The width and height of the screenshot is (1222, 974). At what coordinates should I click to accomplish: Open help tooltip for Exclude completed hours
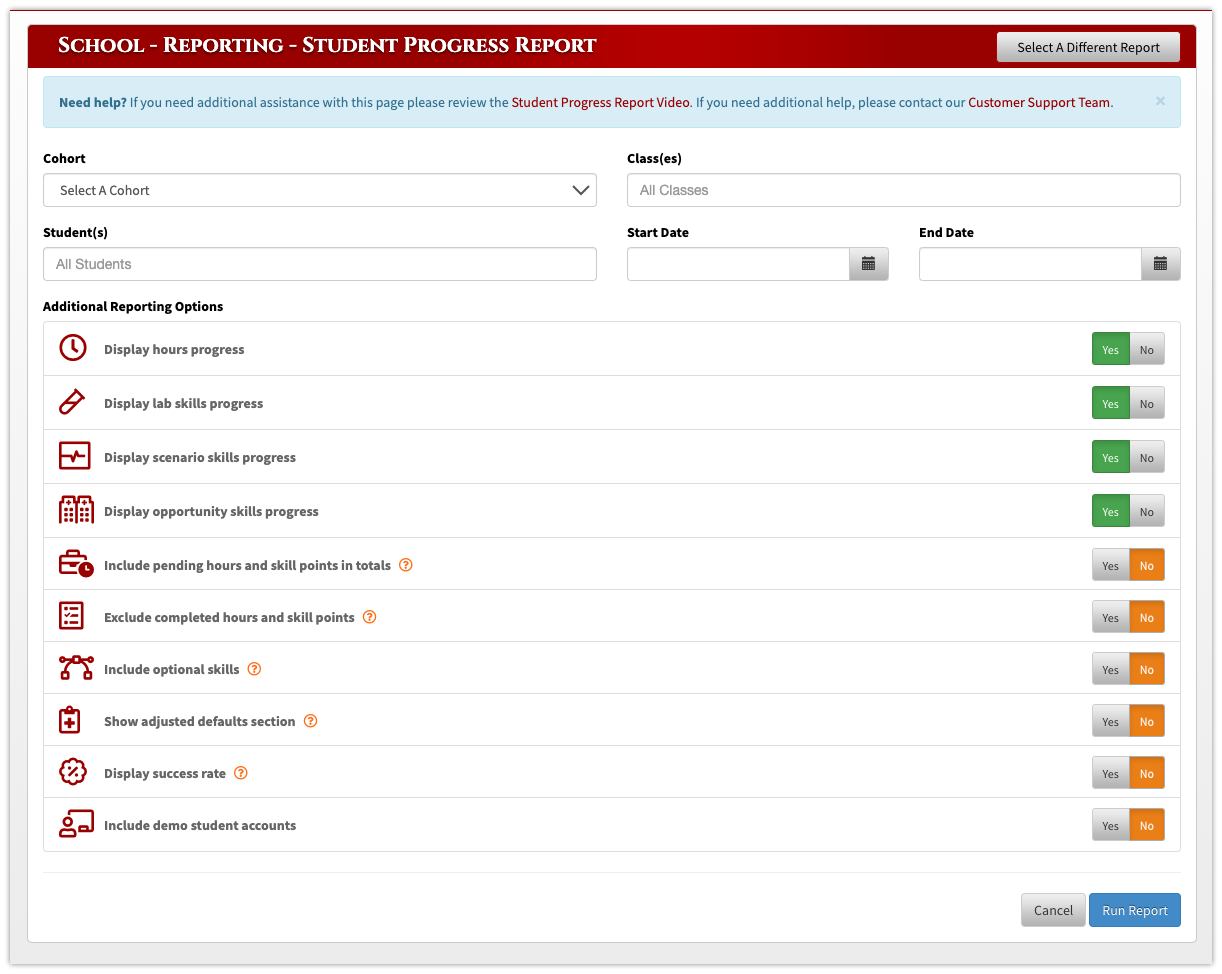tap(370, 617)
